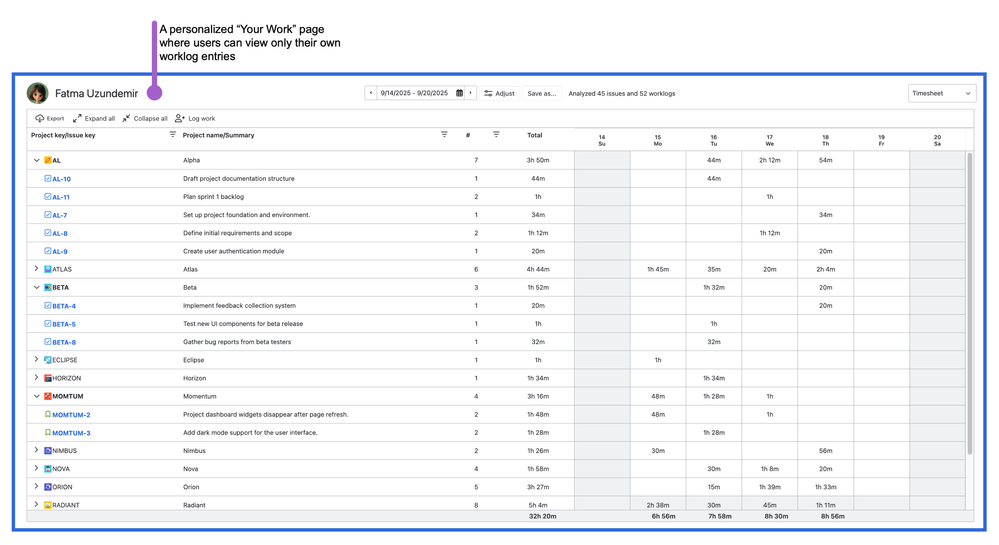Open issue BETA-8 link
This screenshot has height=545, width=999.
(64, 342)
